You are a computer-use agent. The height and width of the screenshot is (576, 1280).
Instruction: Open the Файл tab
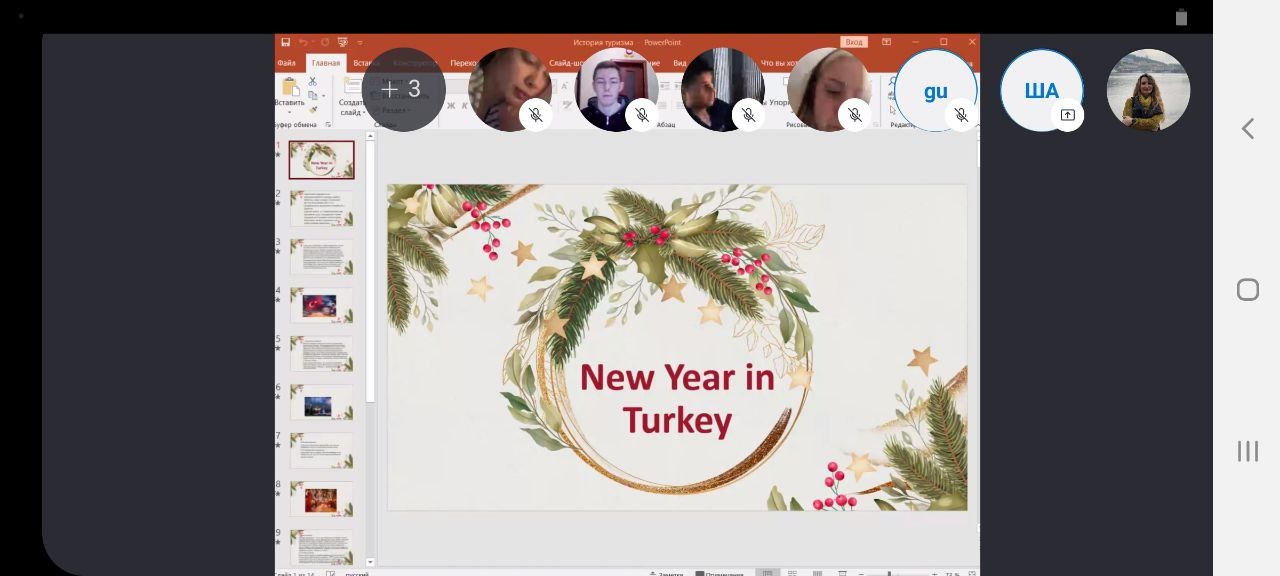coord(289,63)
